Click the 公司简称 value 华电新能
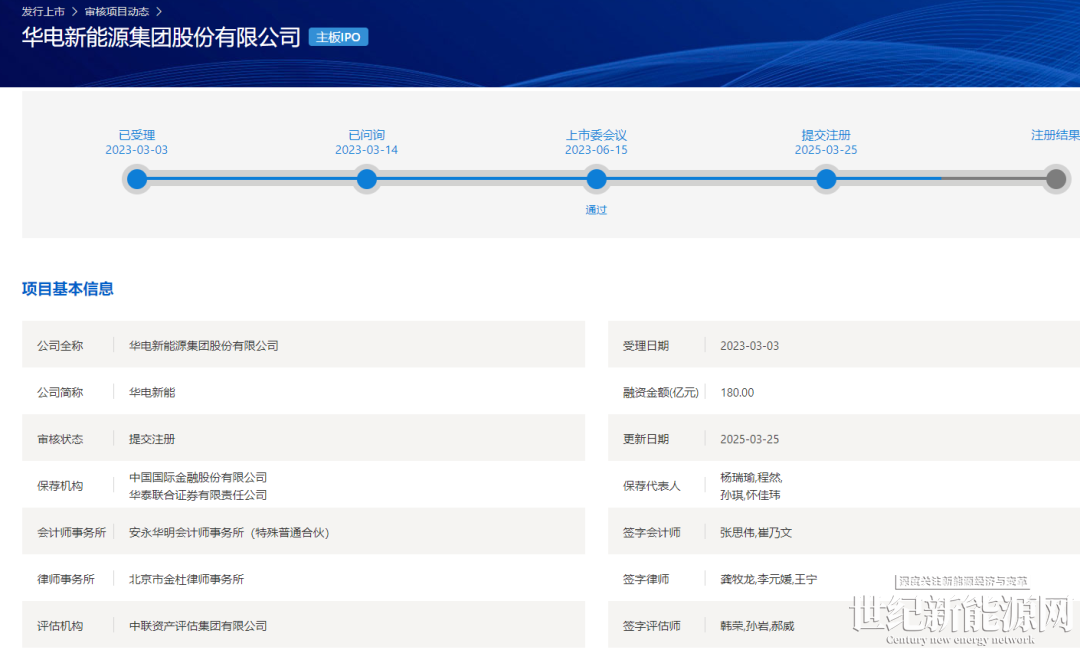This screenshot has height=650, width=1080. tap(152, 392)
